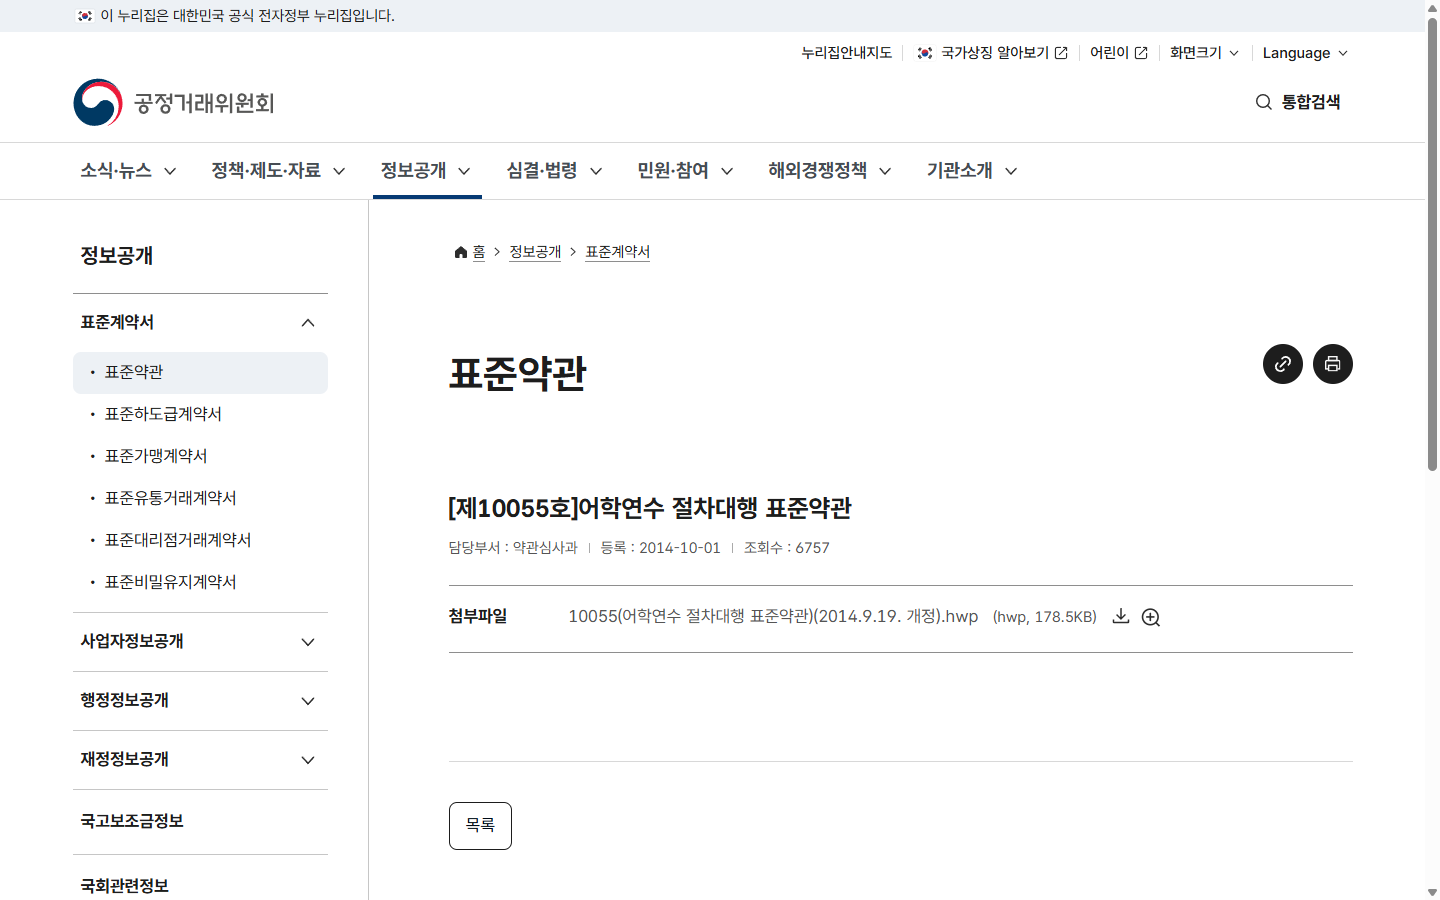Print page with printer icon button
This screenshot has width=1440, height=900.
click(1333, 364)
